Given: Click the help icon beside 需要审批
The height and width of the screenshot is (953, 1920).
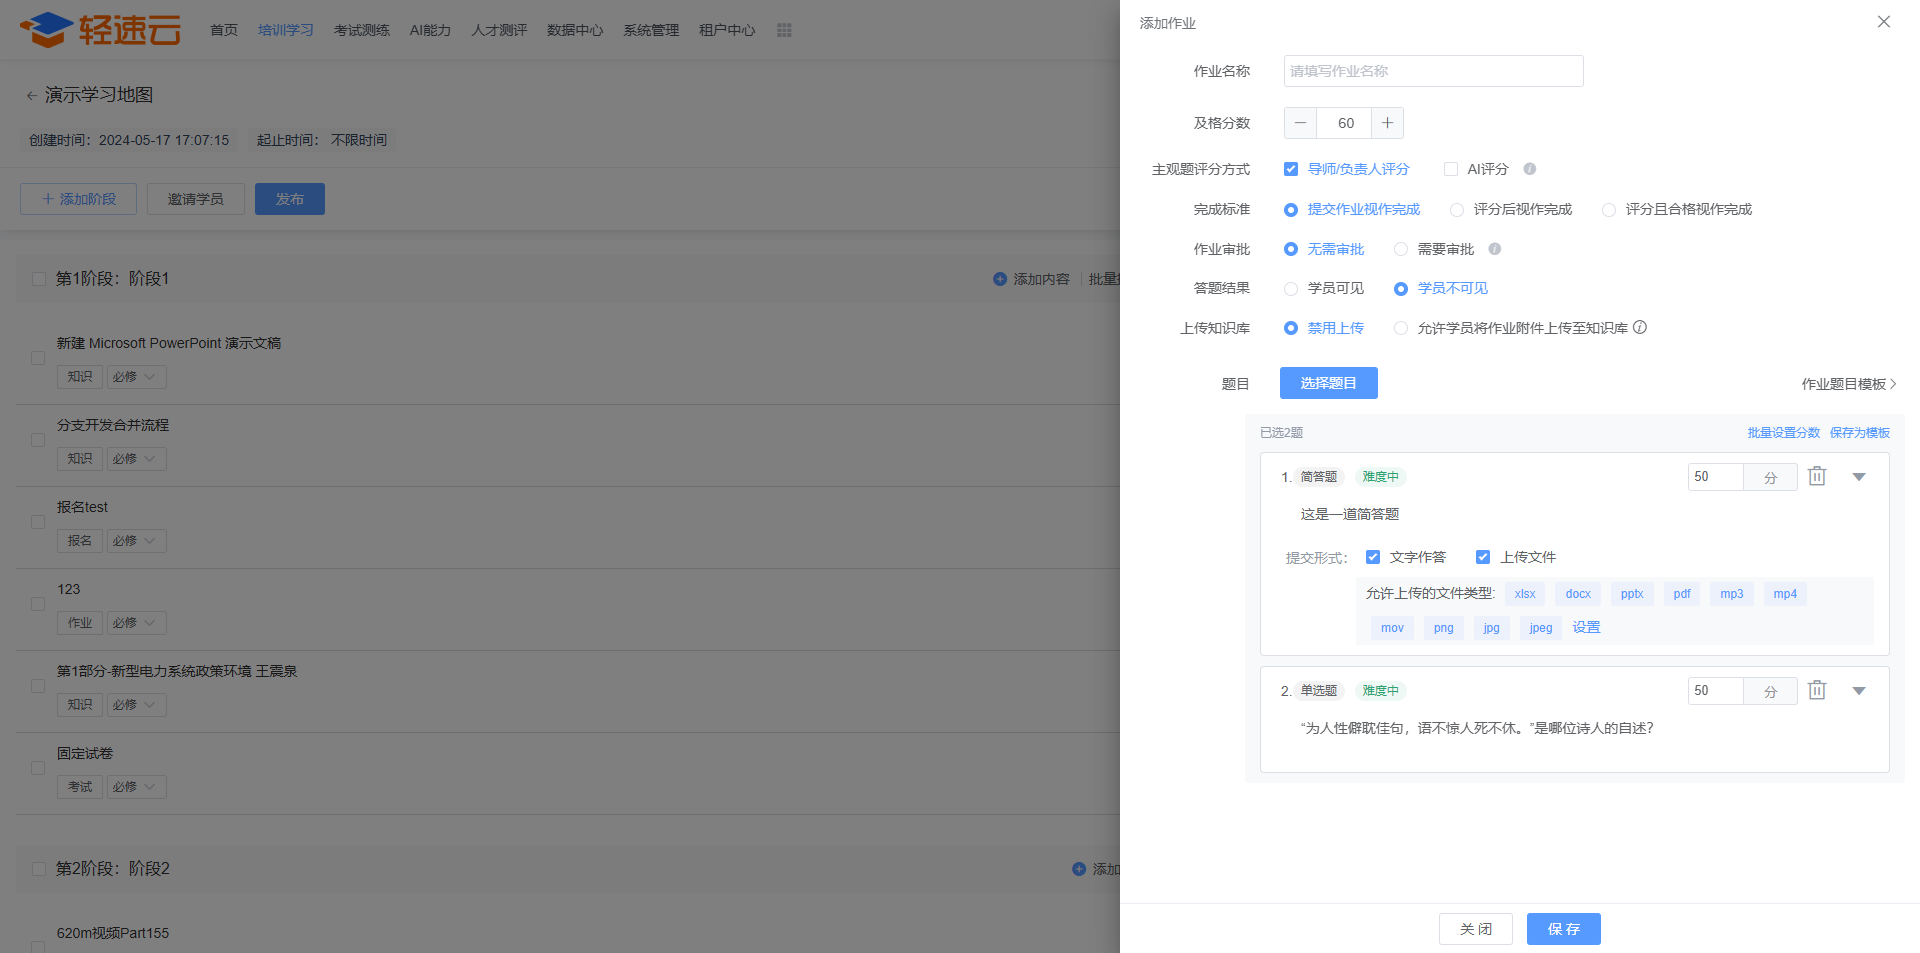Looking at the screenshot, I should coord(1494,249).
